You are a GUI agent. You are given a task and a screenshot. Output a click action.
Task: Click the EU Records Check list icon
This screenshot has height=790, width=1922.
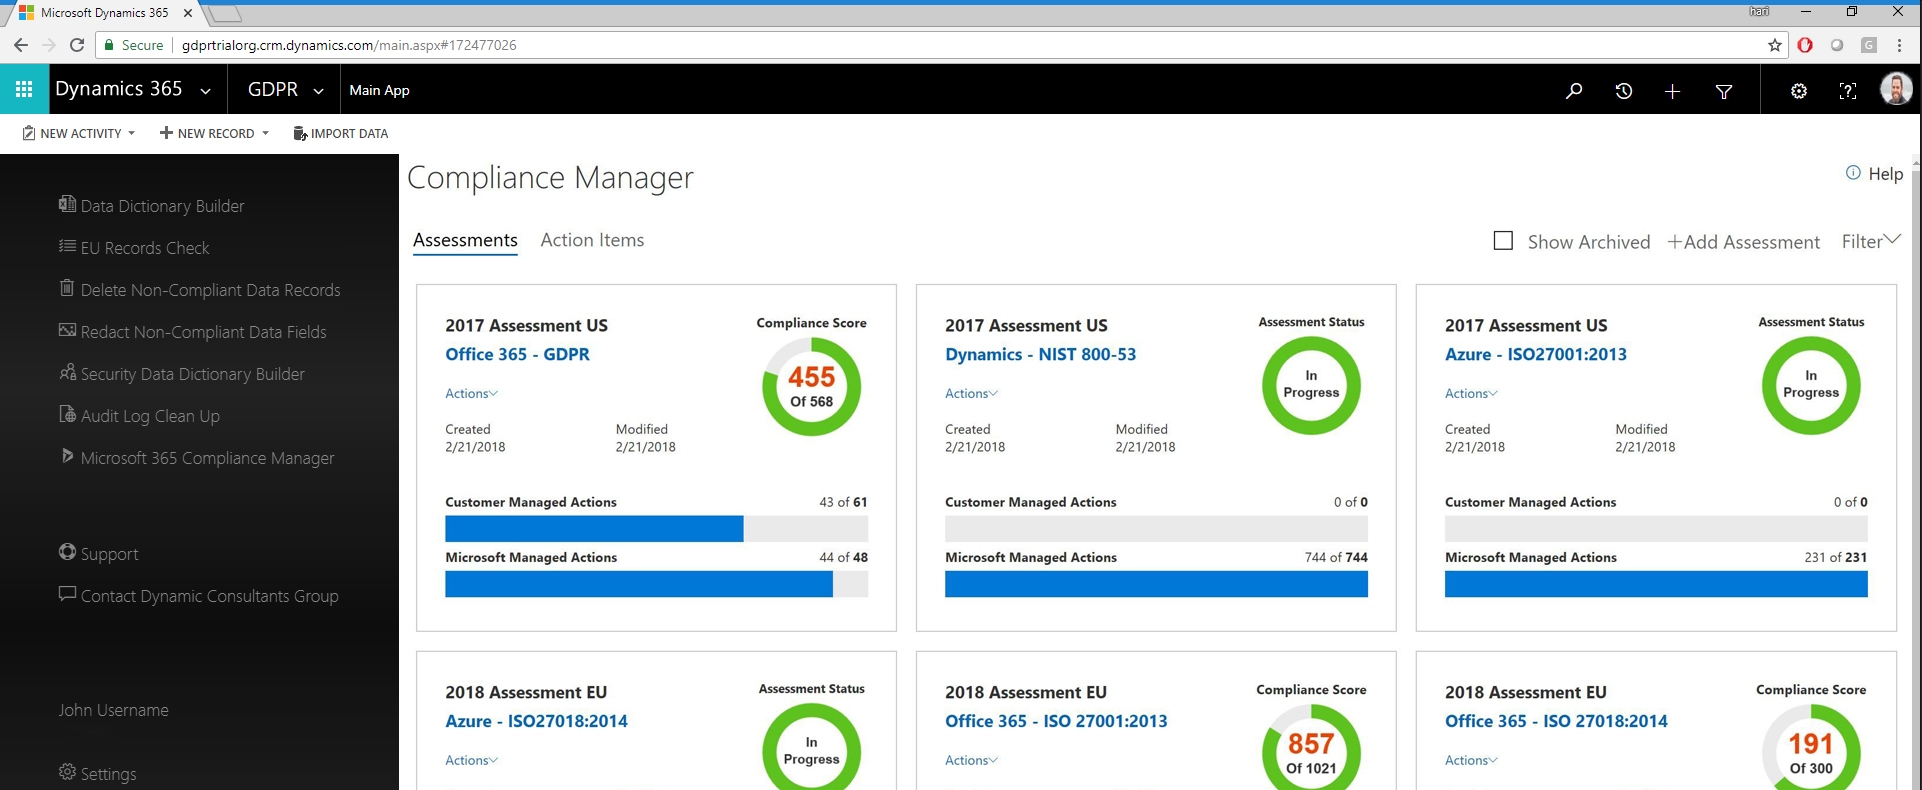(x=67, y=246)
